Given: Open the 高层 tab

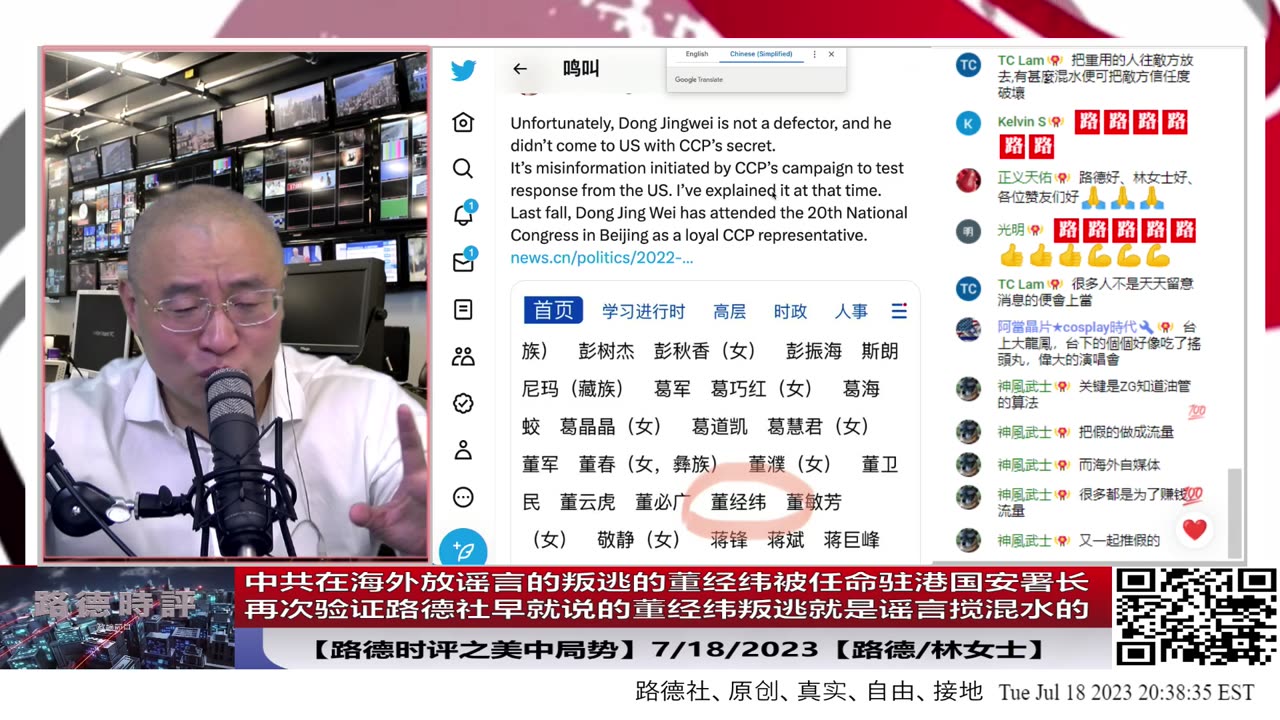Looking at the screenshot, I should (x=729, y=311).
